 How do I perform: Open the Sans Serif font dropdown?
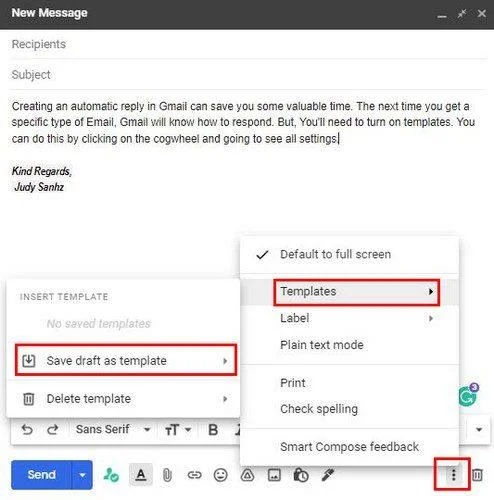tap(113, 430)
